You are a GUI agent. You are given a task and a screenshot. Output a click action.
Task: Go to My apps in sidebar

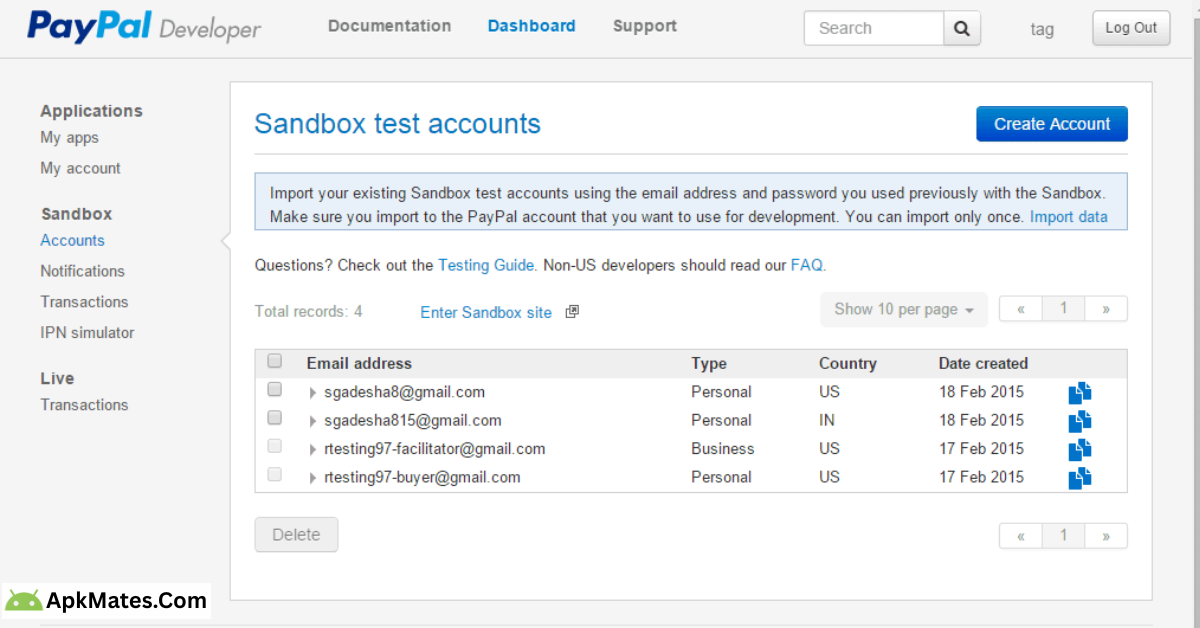69,138
